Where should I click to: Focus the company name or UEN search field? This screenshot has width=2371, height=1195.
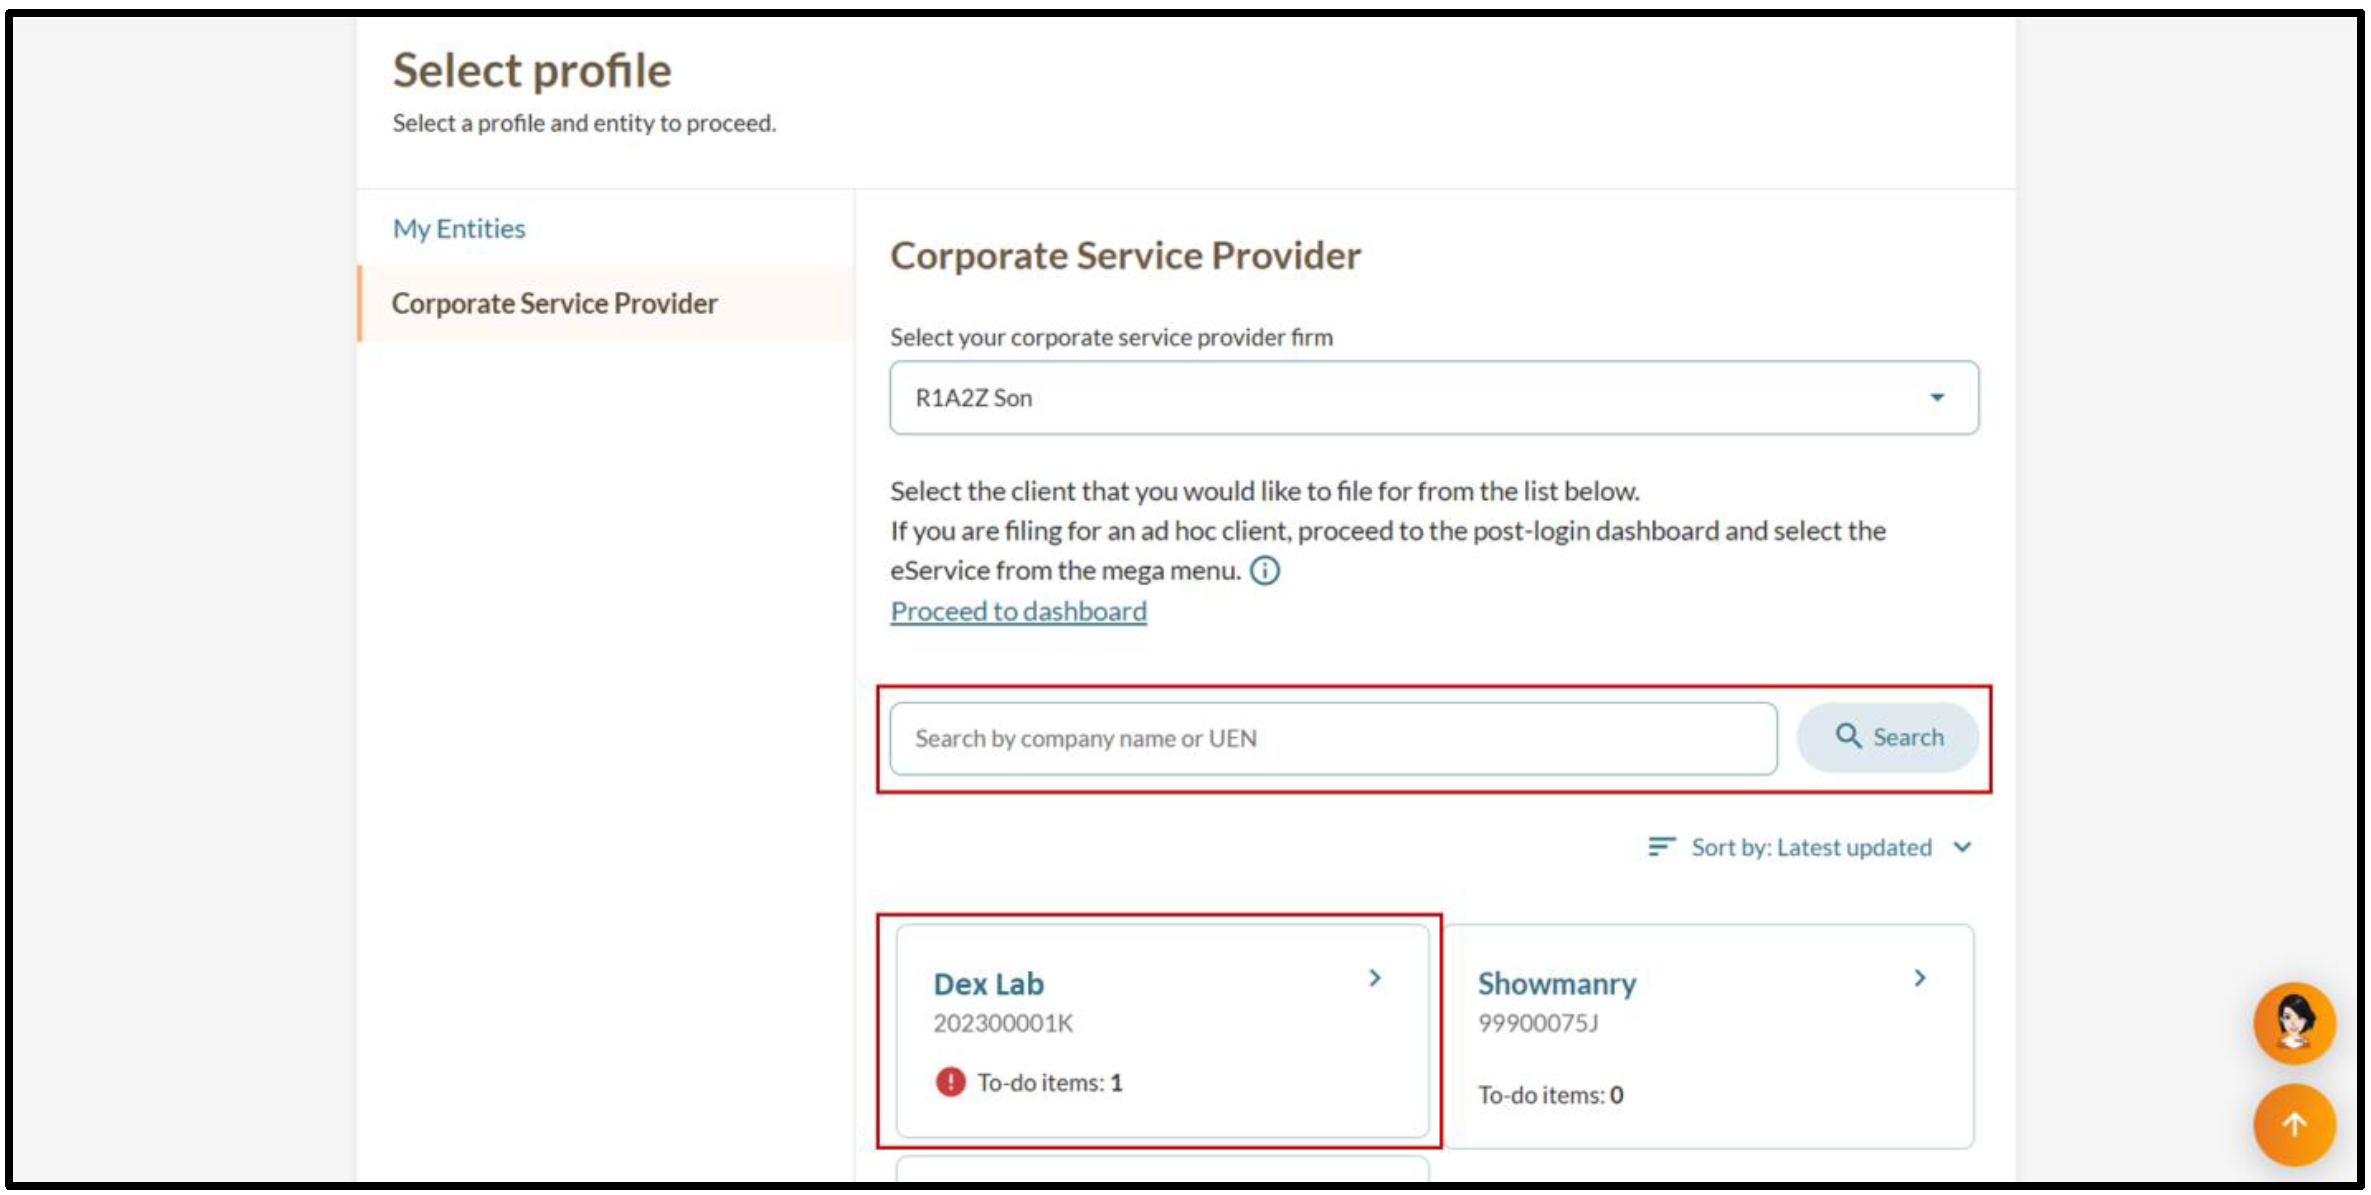pyautogui.click(x=1332, y=738)
